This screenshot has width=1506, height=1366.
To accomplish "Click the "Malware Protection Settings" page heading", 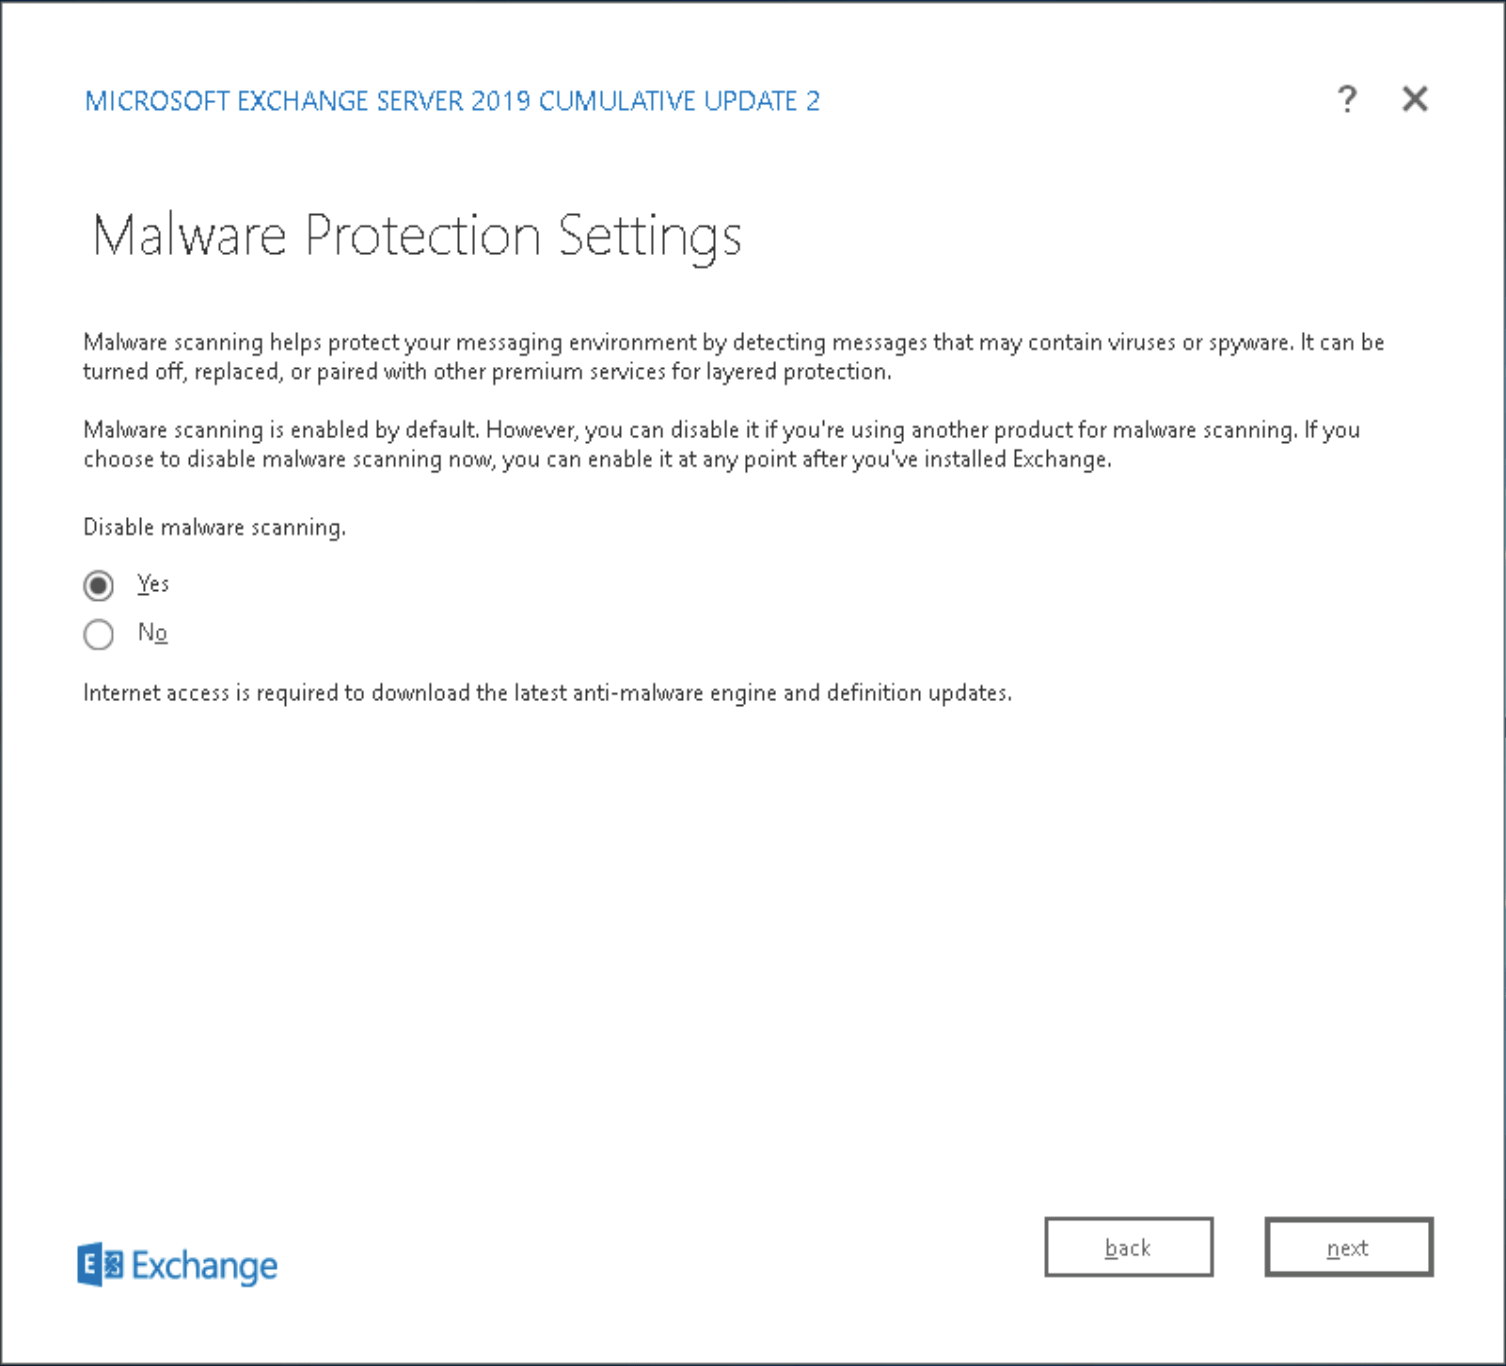I will coord(416,234).
